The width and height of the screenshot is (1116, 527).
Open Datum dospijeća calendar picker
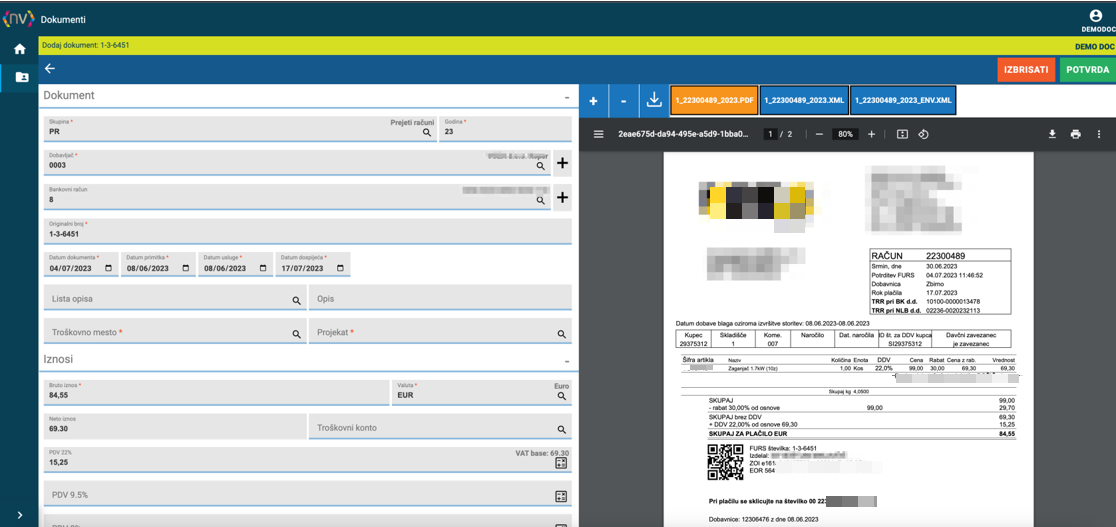(x=340, y=268)
